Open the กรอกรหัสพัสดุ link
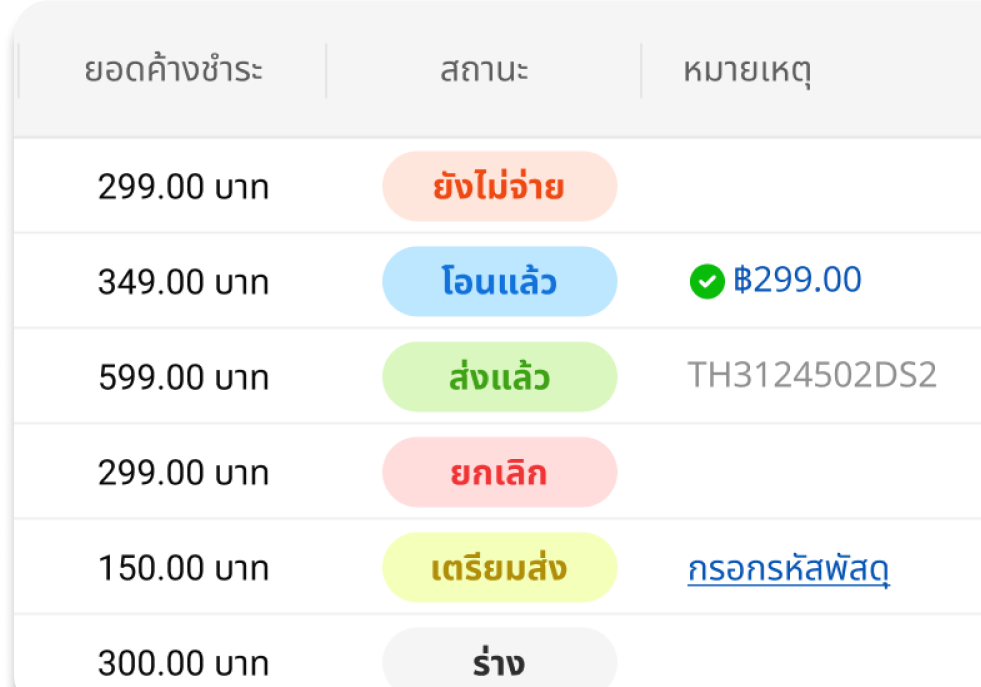Viewport: 981px width, 687px height. point(788,569)
